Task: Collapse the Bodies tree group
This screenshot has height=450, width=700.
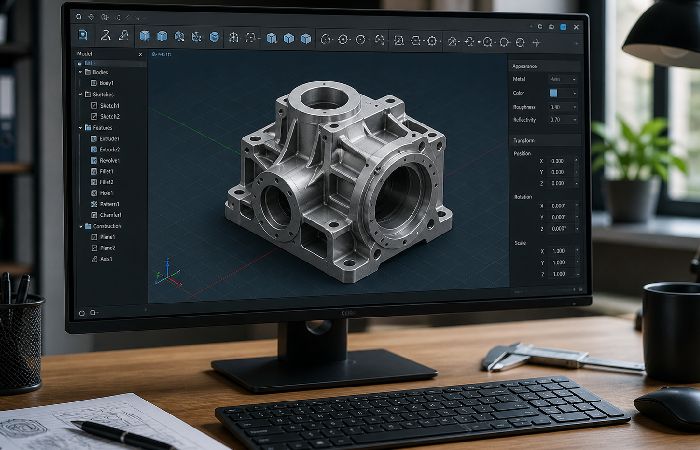Action: click(x=81, y=72)
